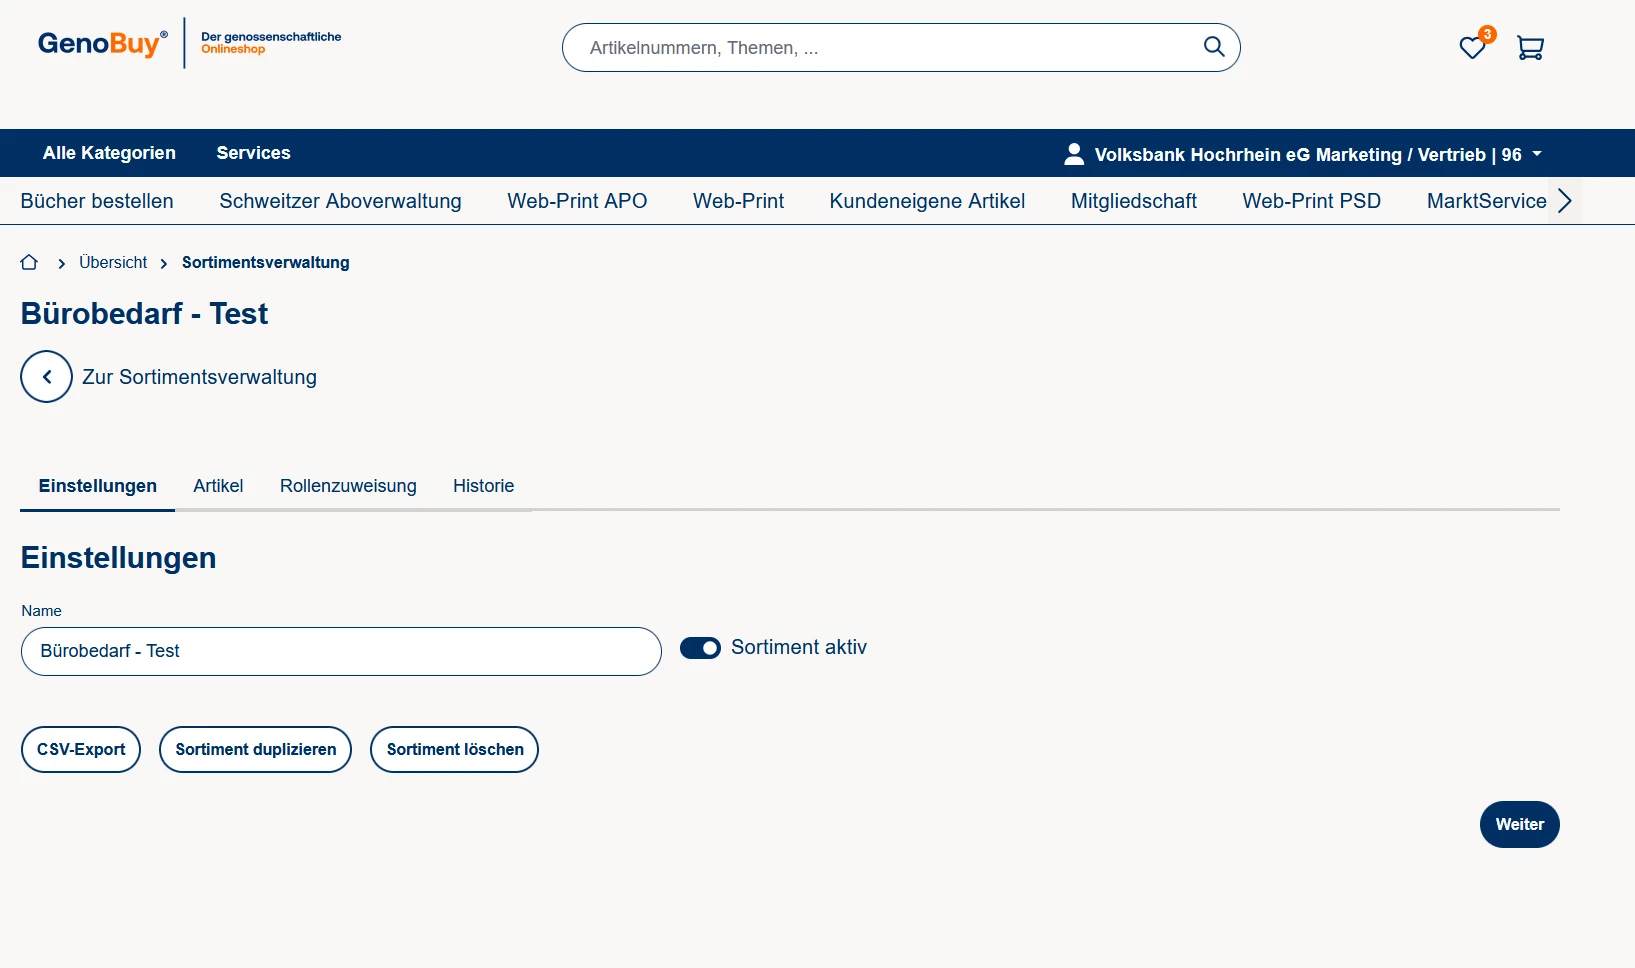Click the GenoBuy logo
This screenshot has height=968, width=1635.
pyautogui.click(x=102, y=44)
